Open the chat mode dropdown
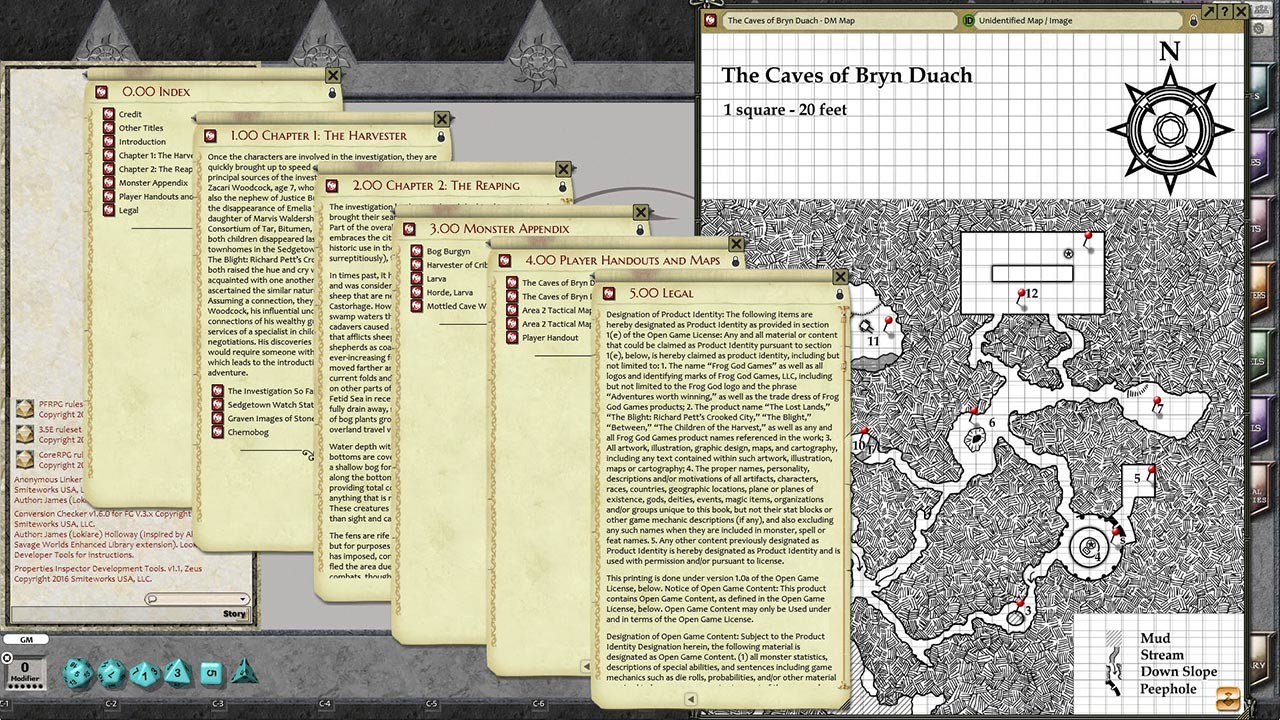Image resolution: width=1280 pixels, height=720 pixels. point(198,599)
